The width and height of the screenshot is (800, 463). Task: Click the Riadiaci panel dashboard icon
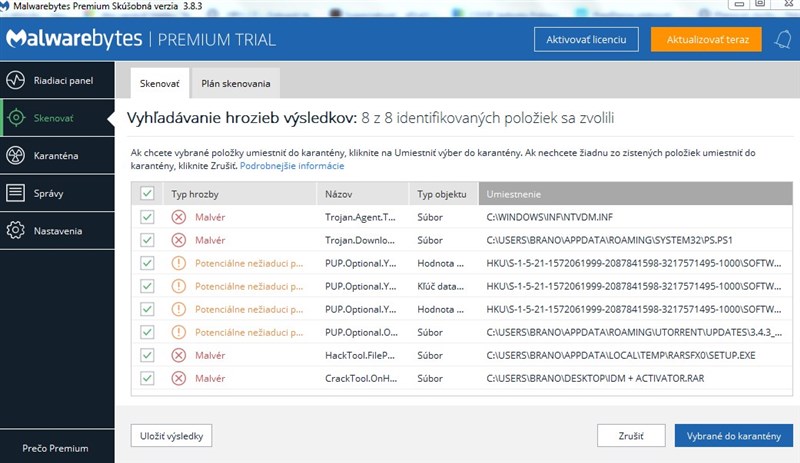(15, 80)
